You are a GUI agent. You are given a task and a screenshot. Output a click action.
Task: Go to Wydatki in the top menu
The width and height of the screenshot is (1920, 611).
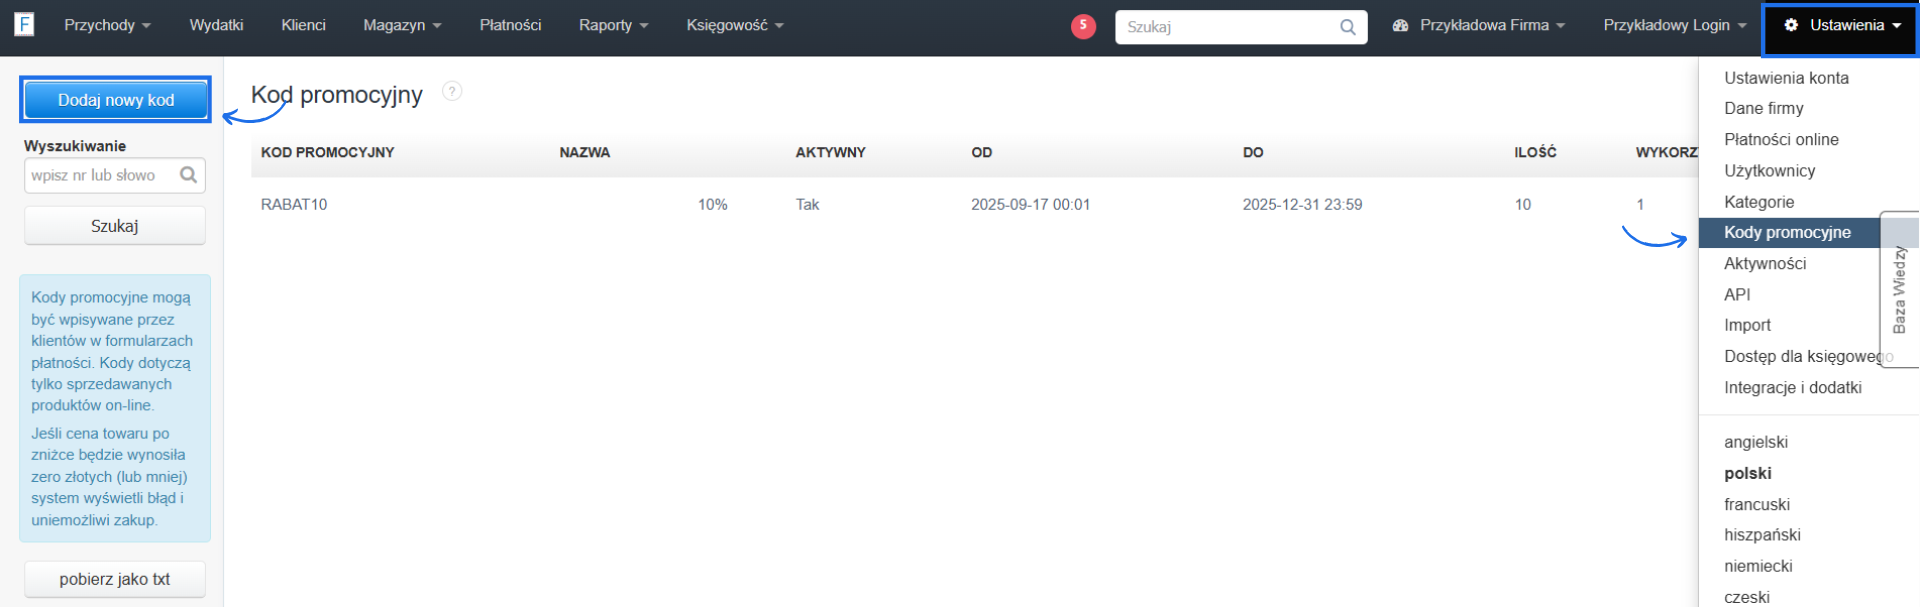pyautogui.click(x=216, y=25)
